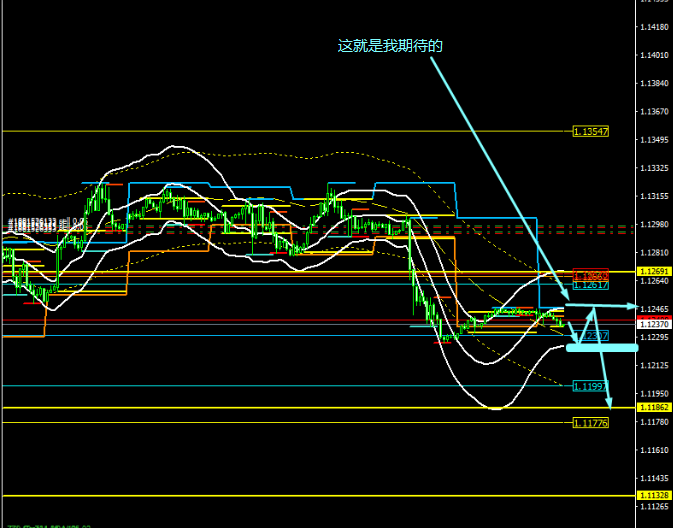The height and width of the screenshot is (528, 673).
Task: Select the 1.11997 teal level label
Action: click(x=590, y=386)
